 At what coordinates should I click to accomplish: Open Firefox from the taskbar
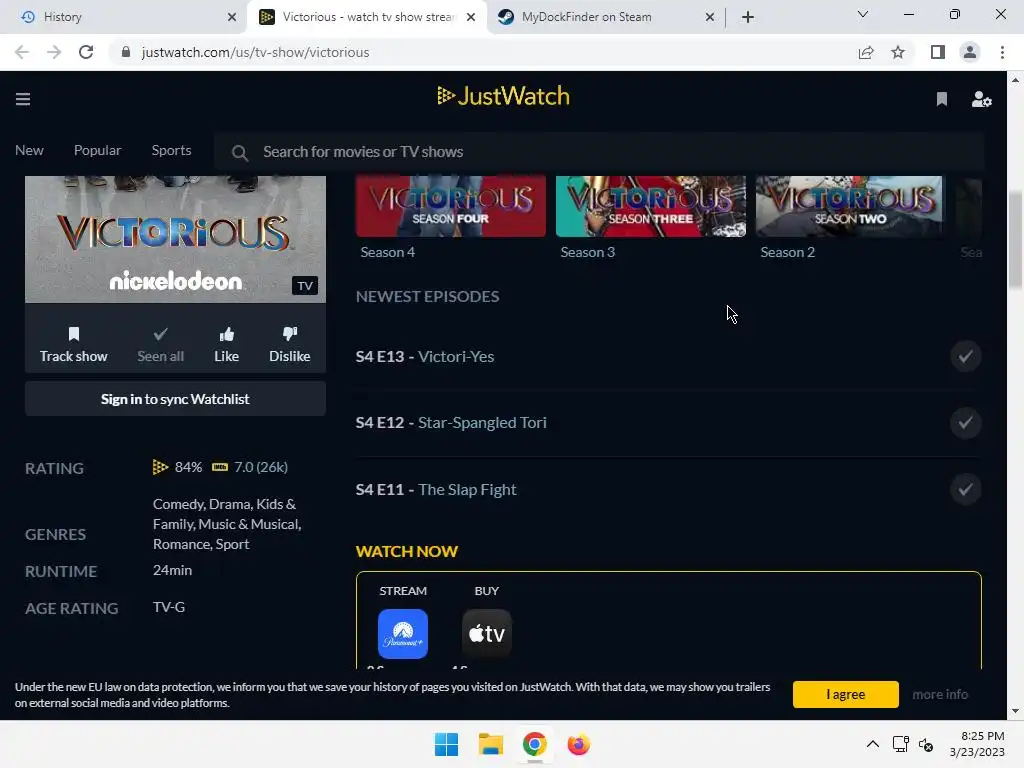(579, 744)
